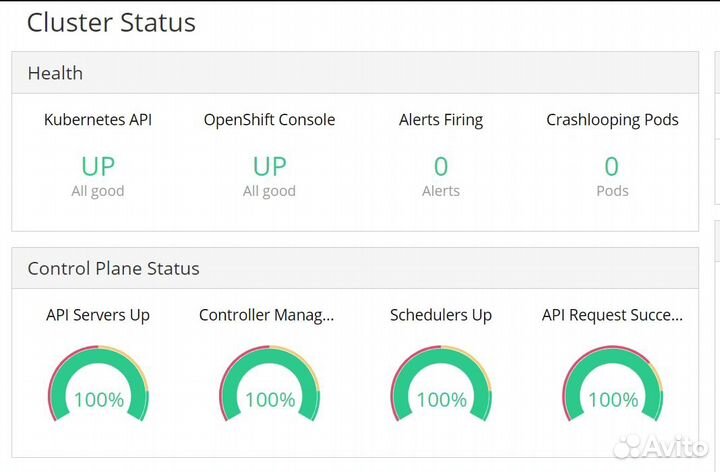720x472 pixels.
Task: Open the OpenShift Console stat title
Action: (x=269, y=120)
